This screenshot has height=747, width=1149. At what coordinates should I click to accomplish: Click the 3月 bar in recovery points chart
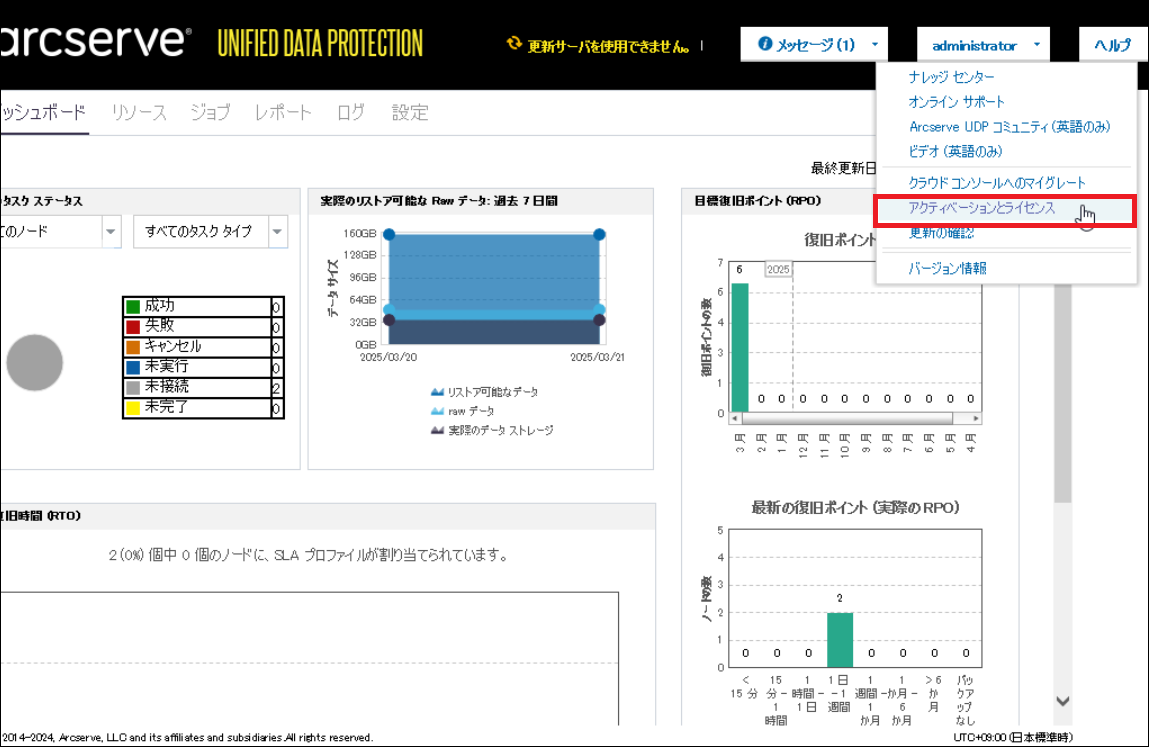click(740, 347)
